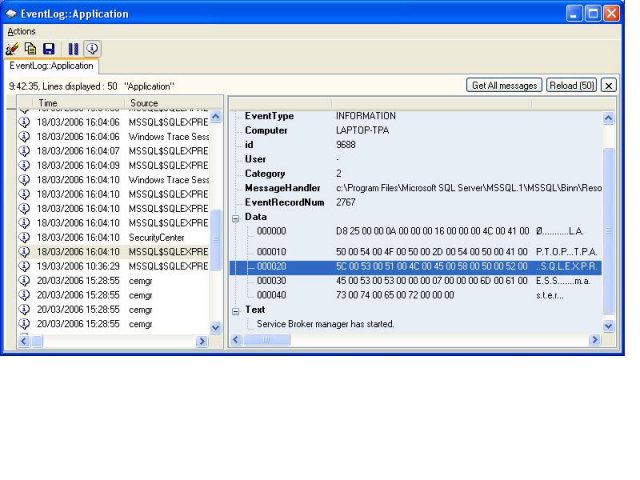640x480 pixels.
Task: Click the copy toolbar icon
Action: click(x=31, y=49)
